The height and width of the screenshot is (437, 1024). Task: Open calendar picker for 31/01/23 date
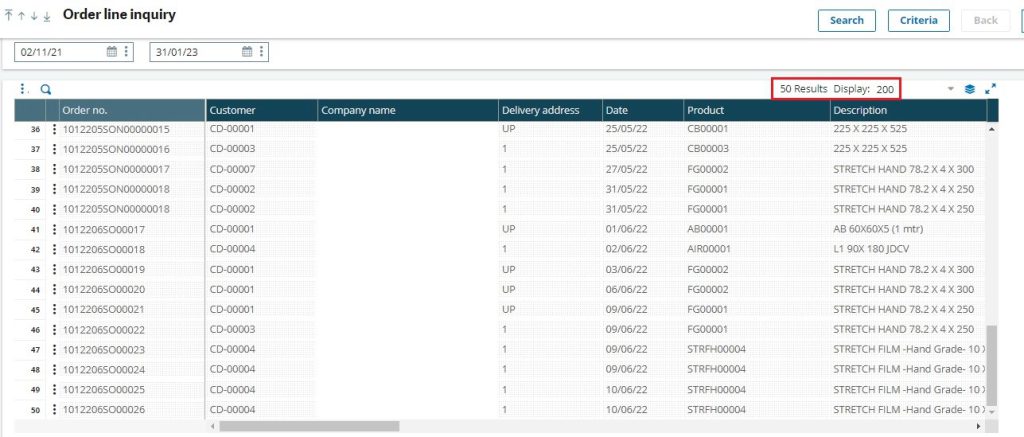pyautogui.click(x=247, y=52)
